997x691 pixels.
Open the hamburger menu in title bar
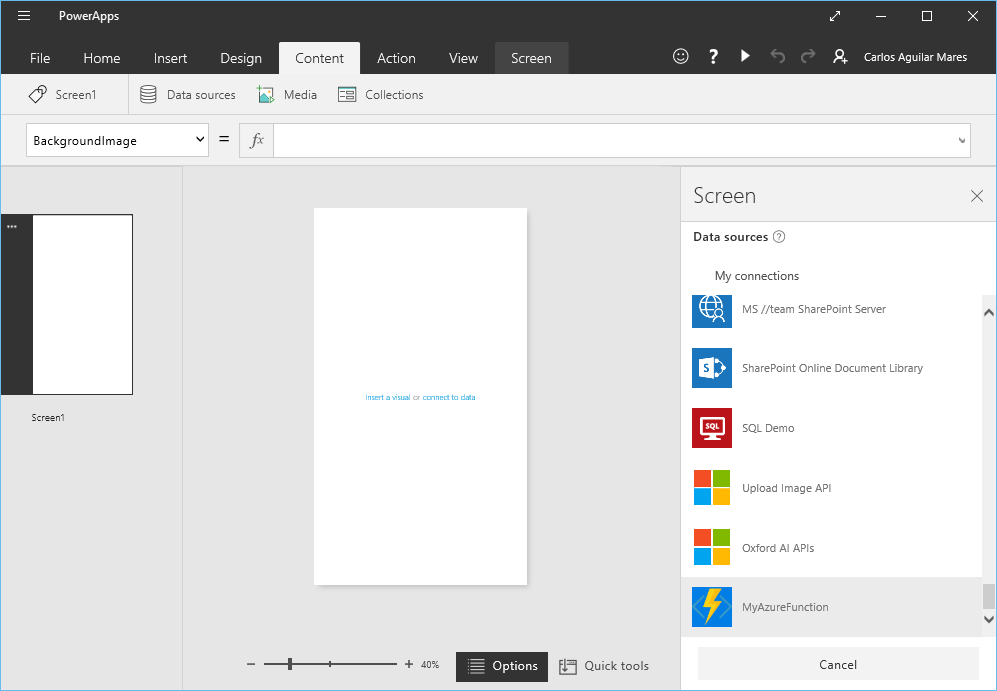(24, 16)
